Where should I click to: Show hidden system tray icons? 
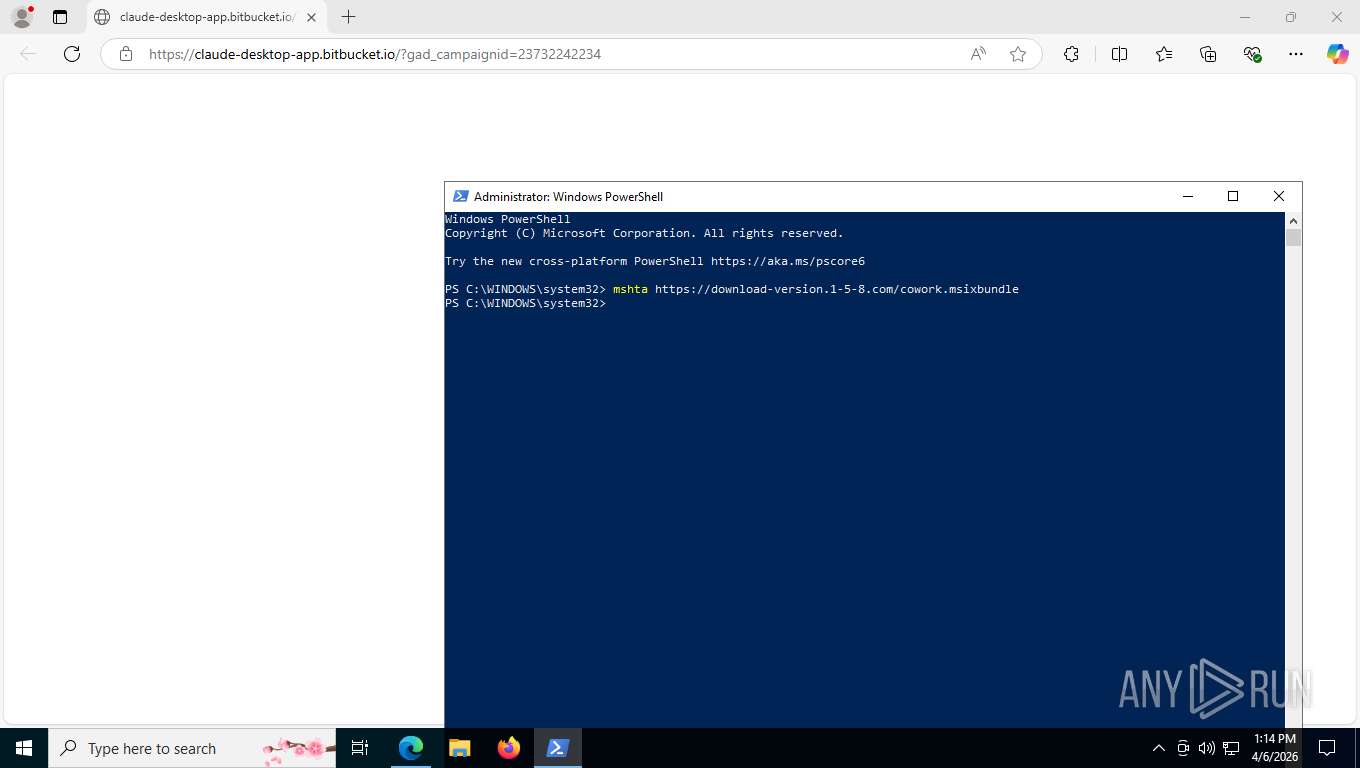(x=1159, y=748)
